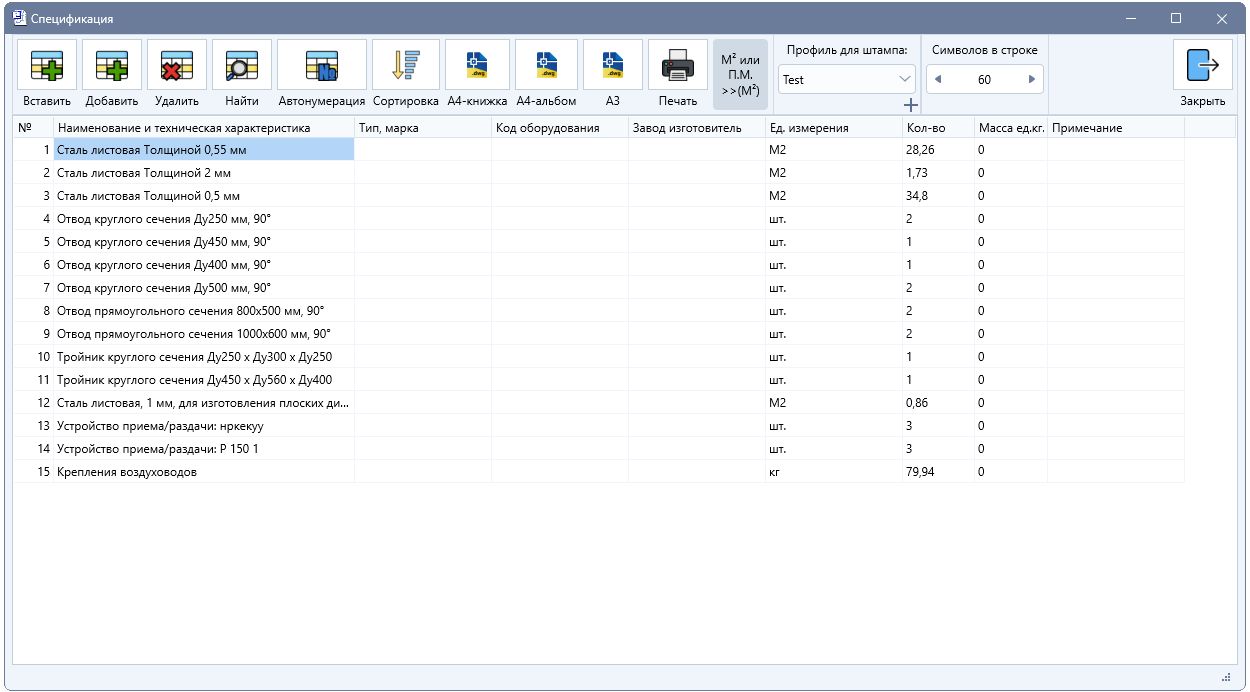Select Тройник круглого сечения Ду450 х Ду560 row

coord(598,380)
